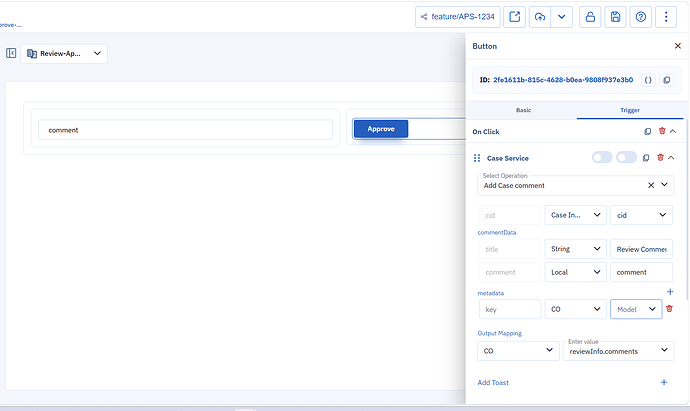Click the Approve button on canvas
Image resolution: width=690 pixels, height=411 pixels.
(381, 129)
